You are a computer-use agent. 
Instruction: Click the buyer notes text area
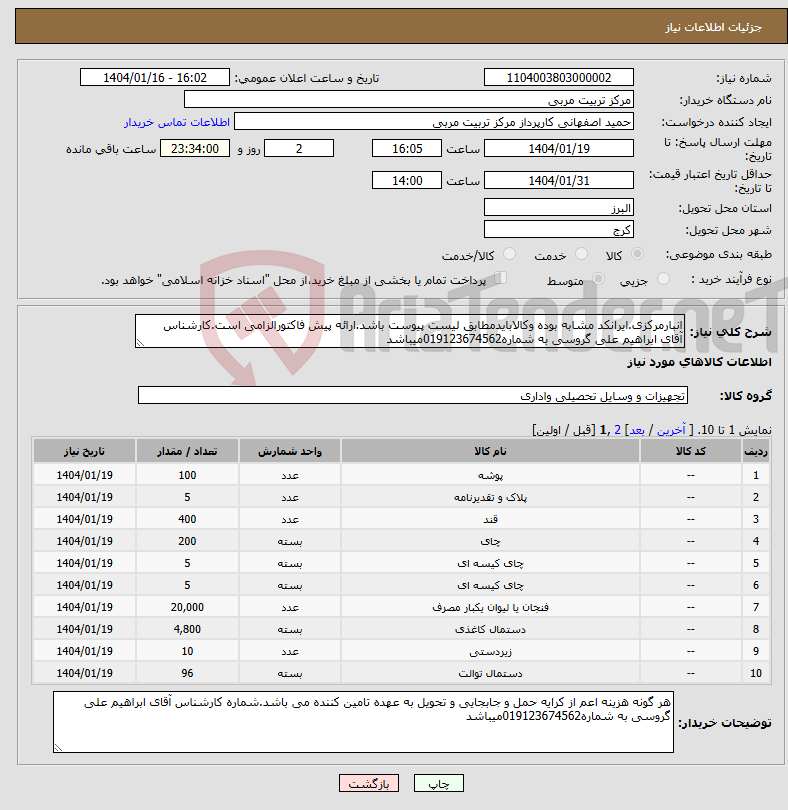[x=363, y=722]
